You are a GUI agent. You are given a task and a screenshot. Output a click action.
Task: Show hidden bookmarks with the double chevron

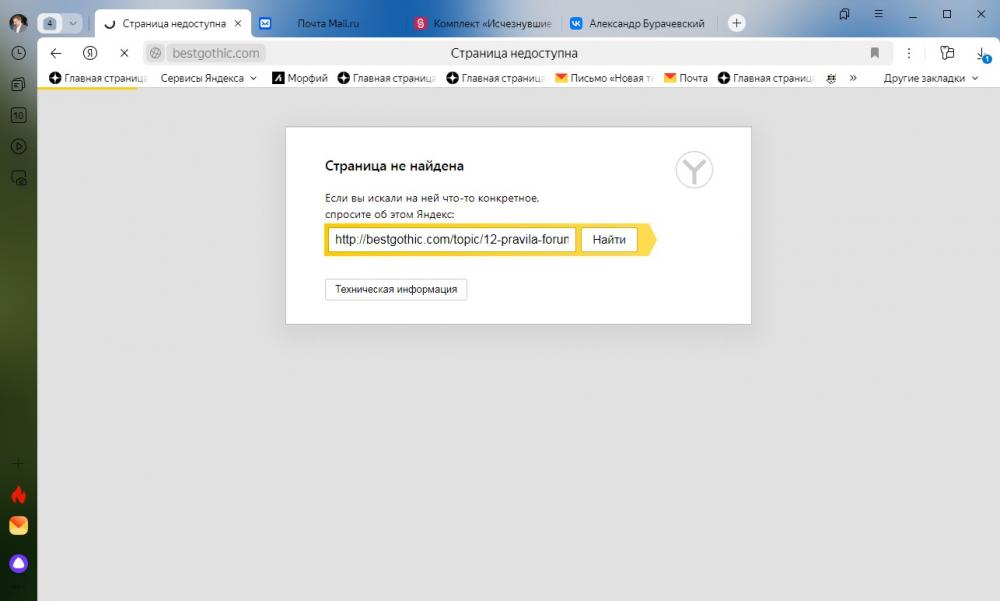pyautogui.click(x=853, y=78)
